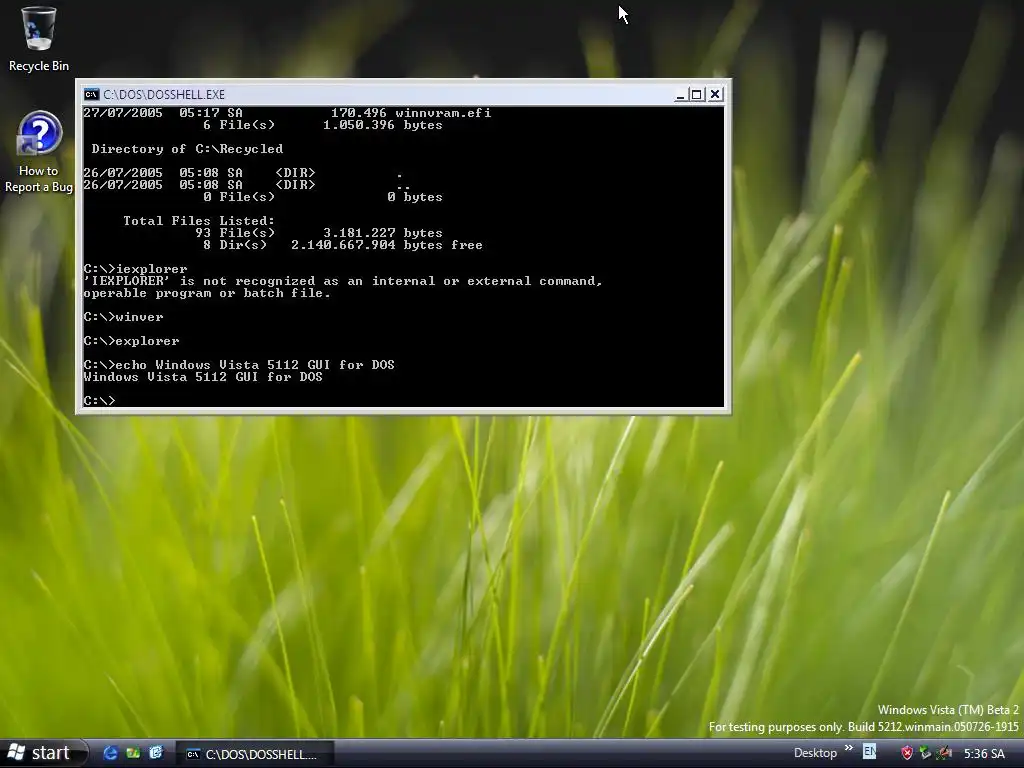This screenshot has width=1024, height=768.
Task: Click the echo command output line
Action: pyautogui.click(x=203, y=377)
